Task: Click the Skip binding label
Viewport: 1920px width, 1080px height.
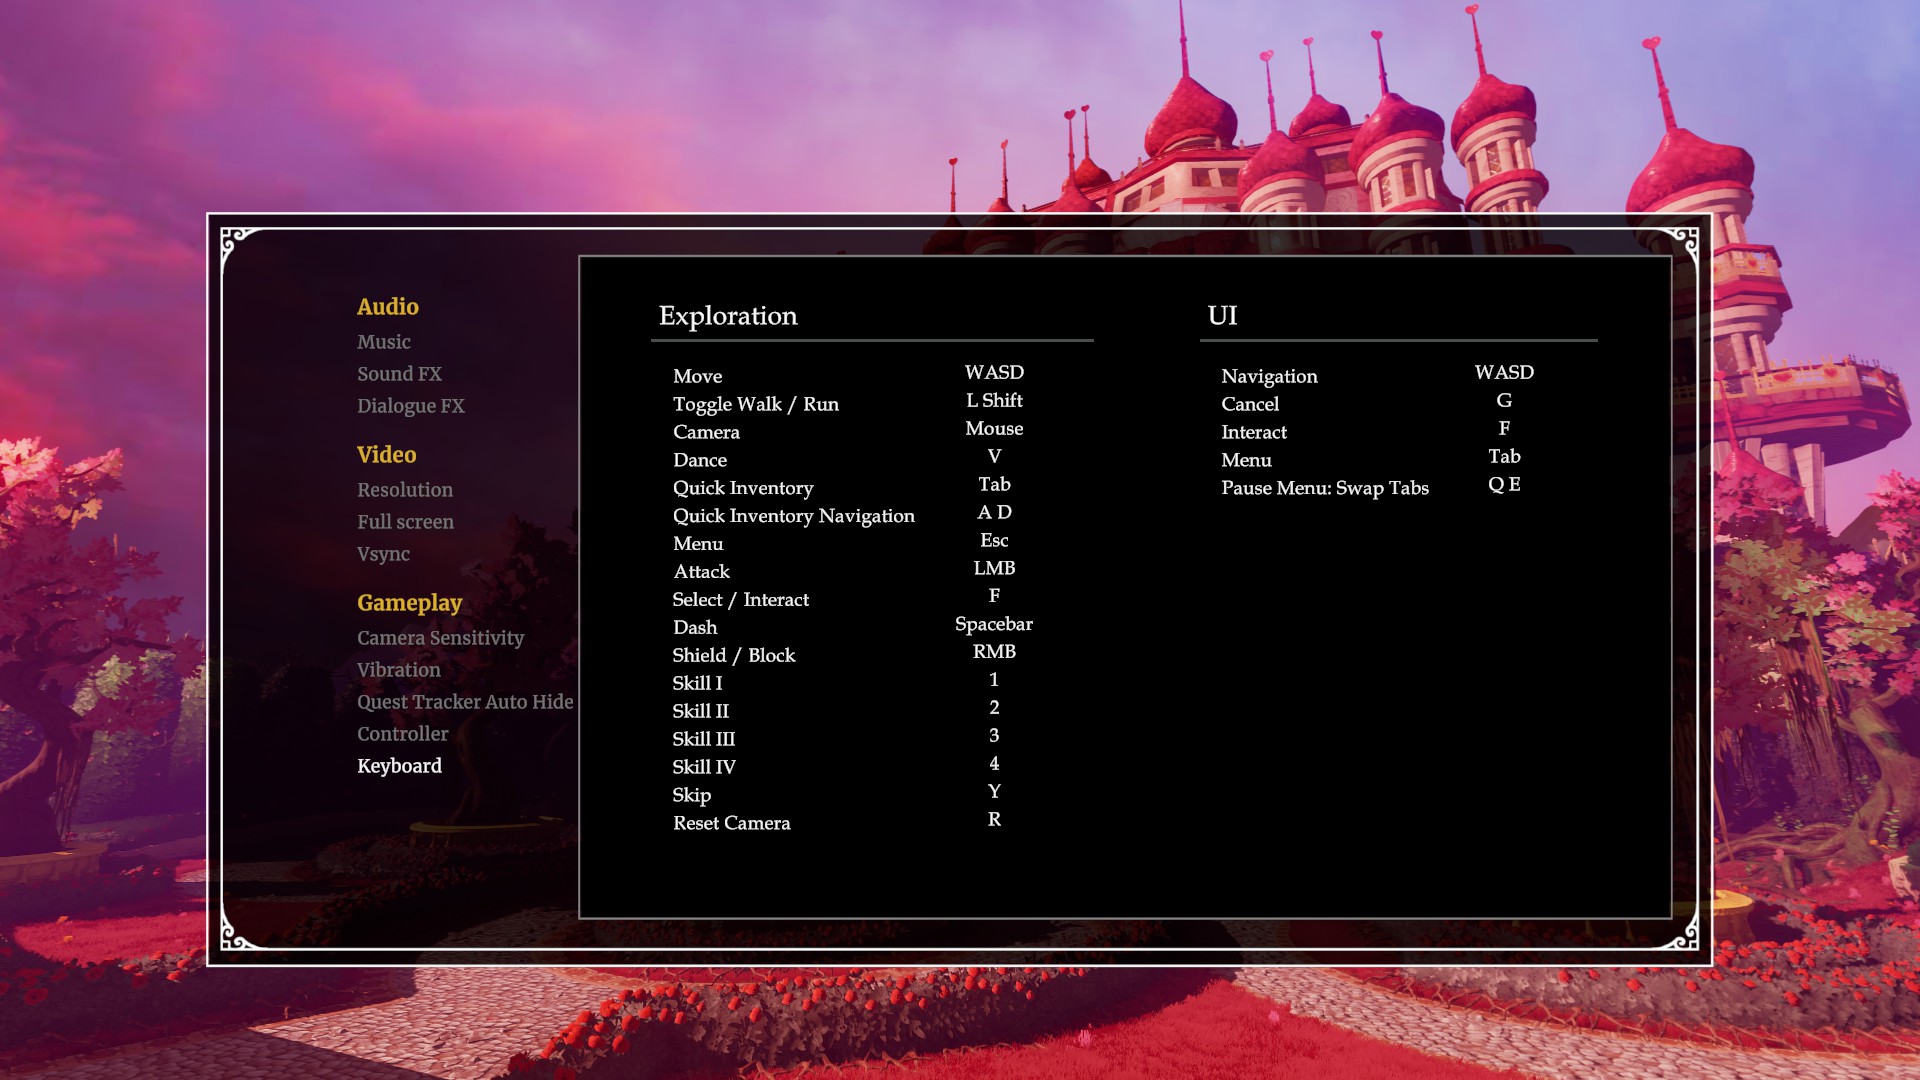Action: pyautogui.click(x=691, y=796)
